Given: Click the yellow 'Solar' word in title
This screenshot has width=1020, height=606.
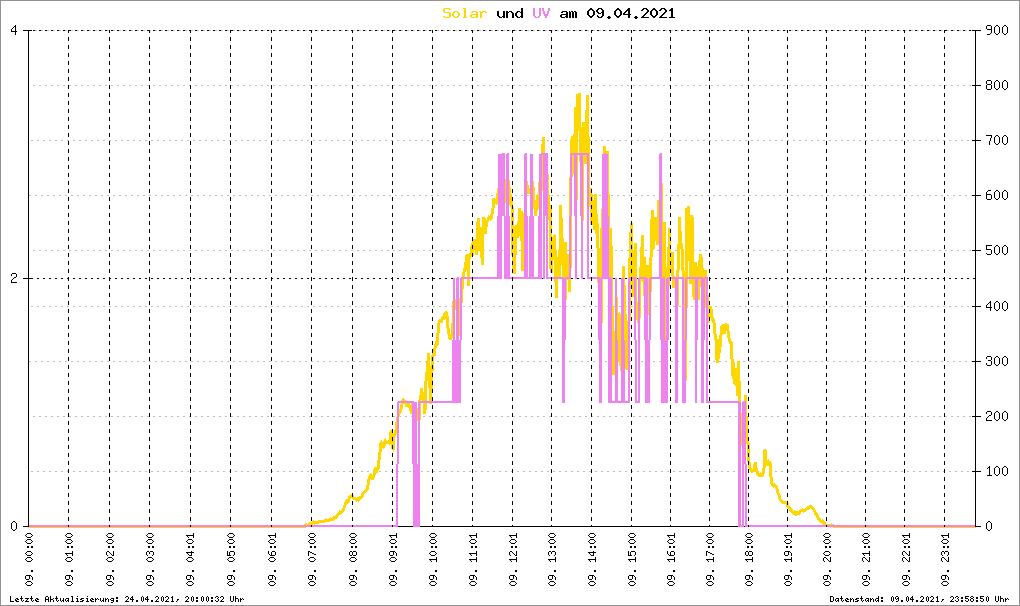Looking at the screenshot, I should (x=464, y=13).
